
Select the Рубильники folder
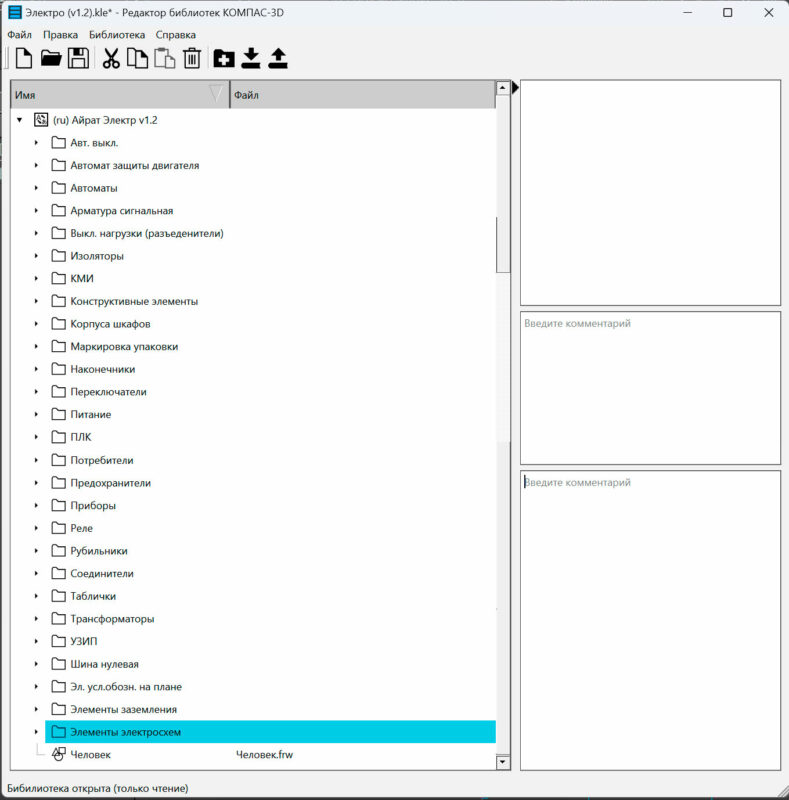pos(98,551)
